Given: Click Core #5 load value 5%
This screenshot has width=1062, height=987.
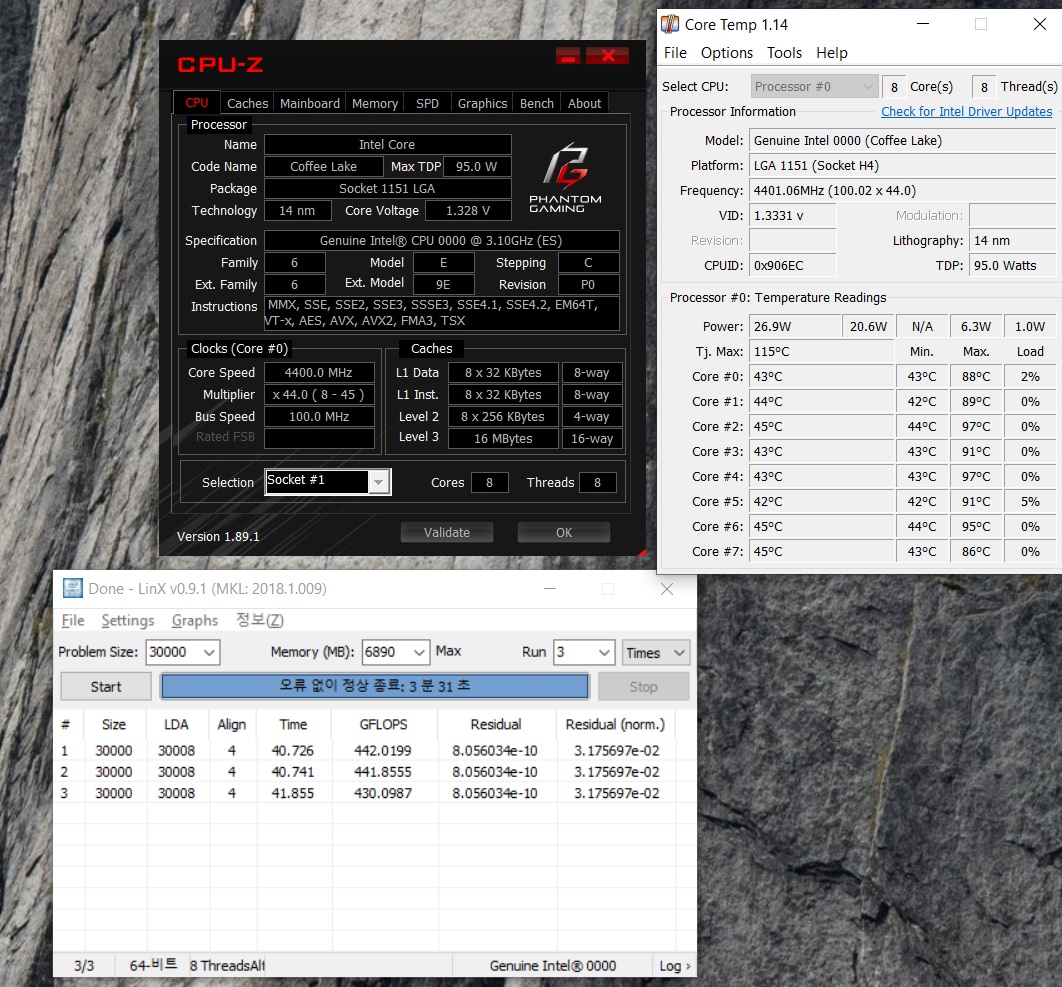Looking at the screenshot, I should point(1030,502).
